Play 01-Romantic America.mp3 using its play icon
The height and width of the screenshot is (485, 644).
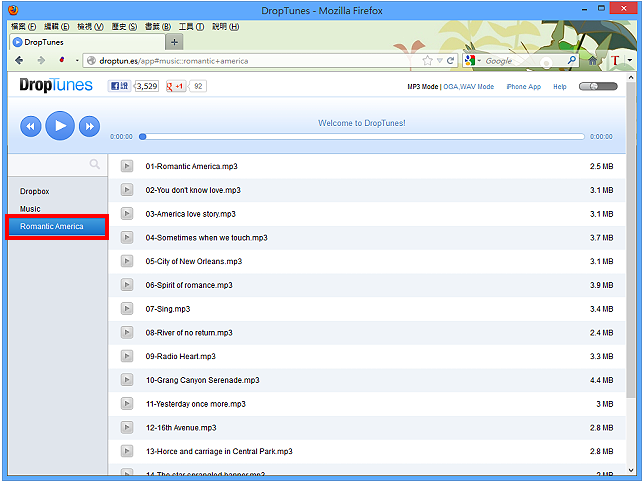[x=127, y=166]
